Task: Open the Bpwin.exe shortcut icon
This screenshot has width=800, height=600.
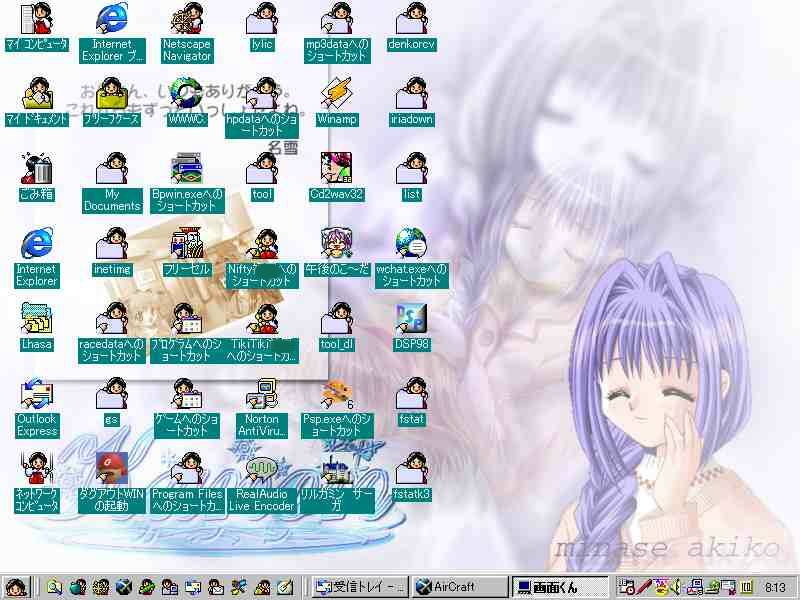Action: (187, 170)
